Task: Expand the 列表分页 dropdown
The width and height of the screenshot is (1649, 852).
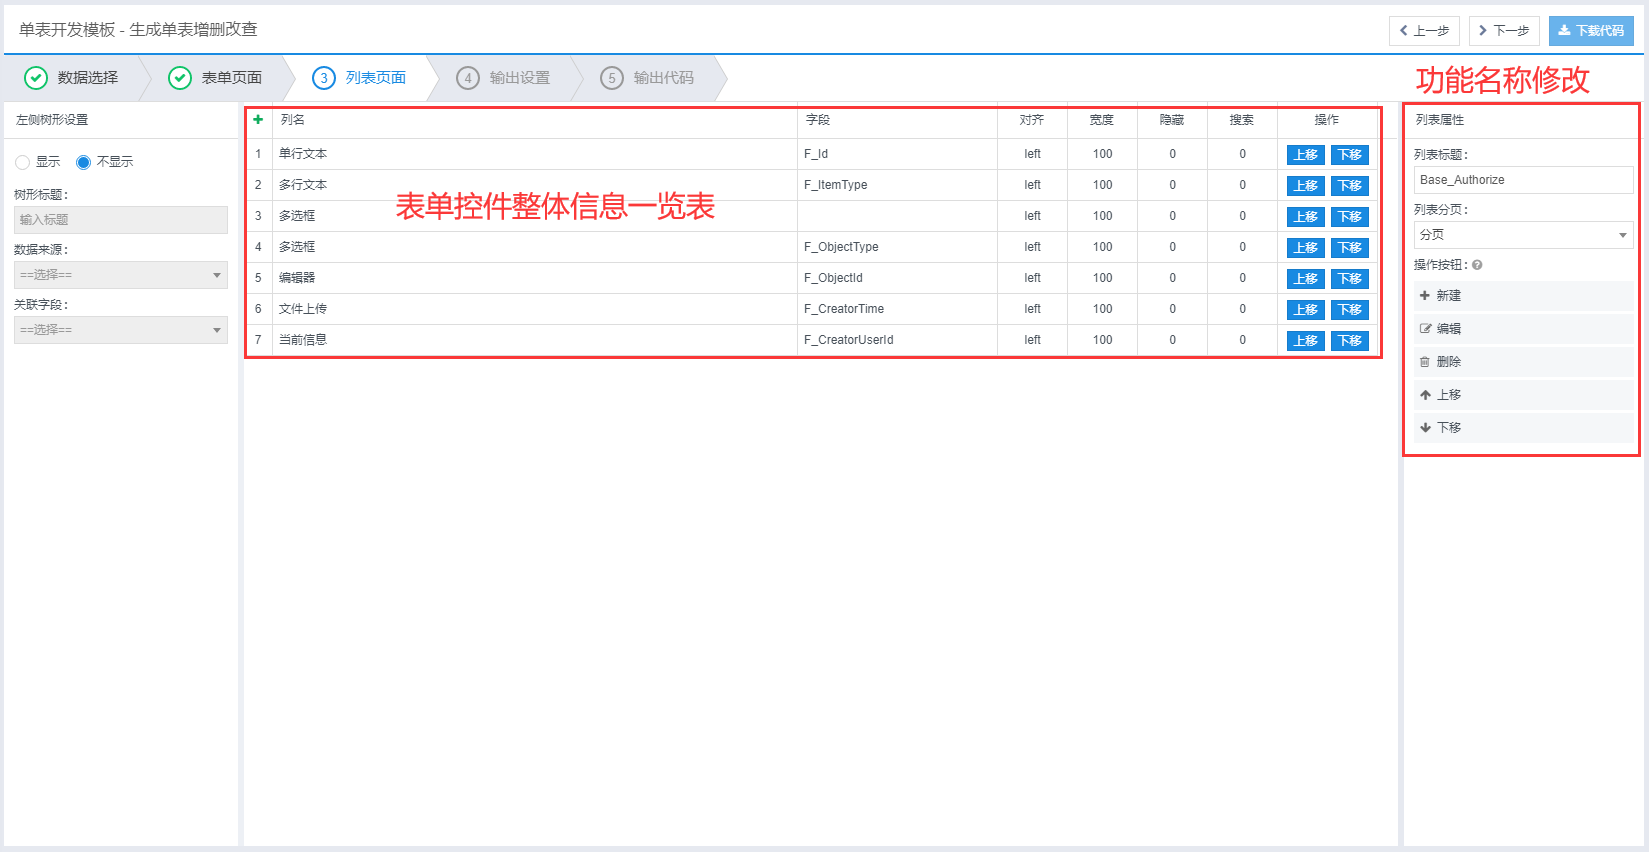Action: coord(1523,235)
